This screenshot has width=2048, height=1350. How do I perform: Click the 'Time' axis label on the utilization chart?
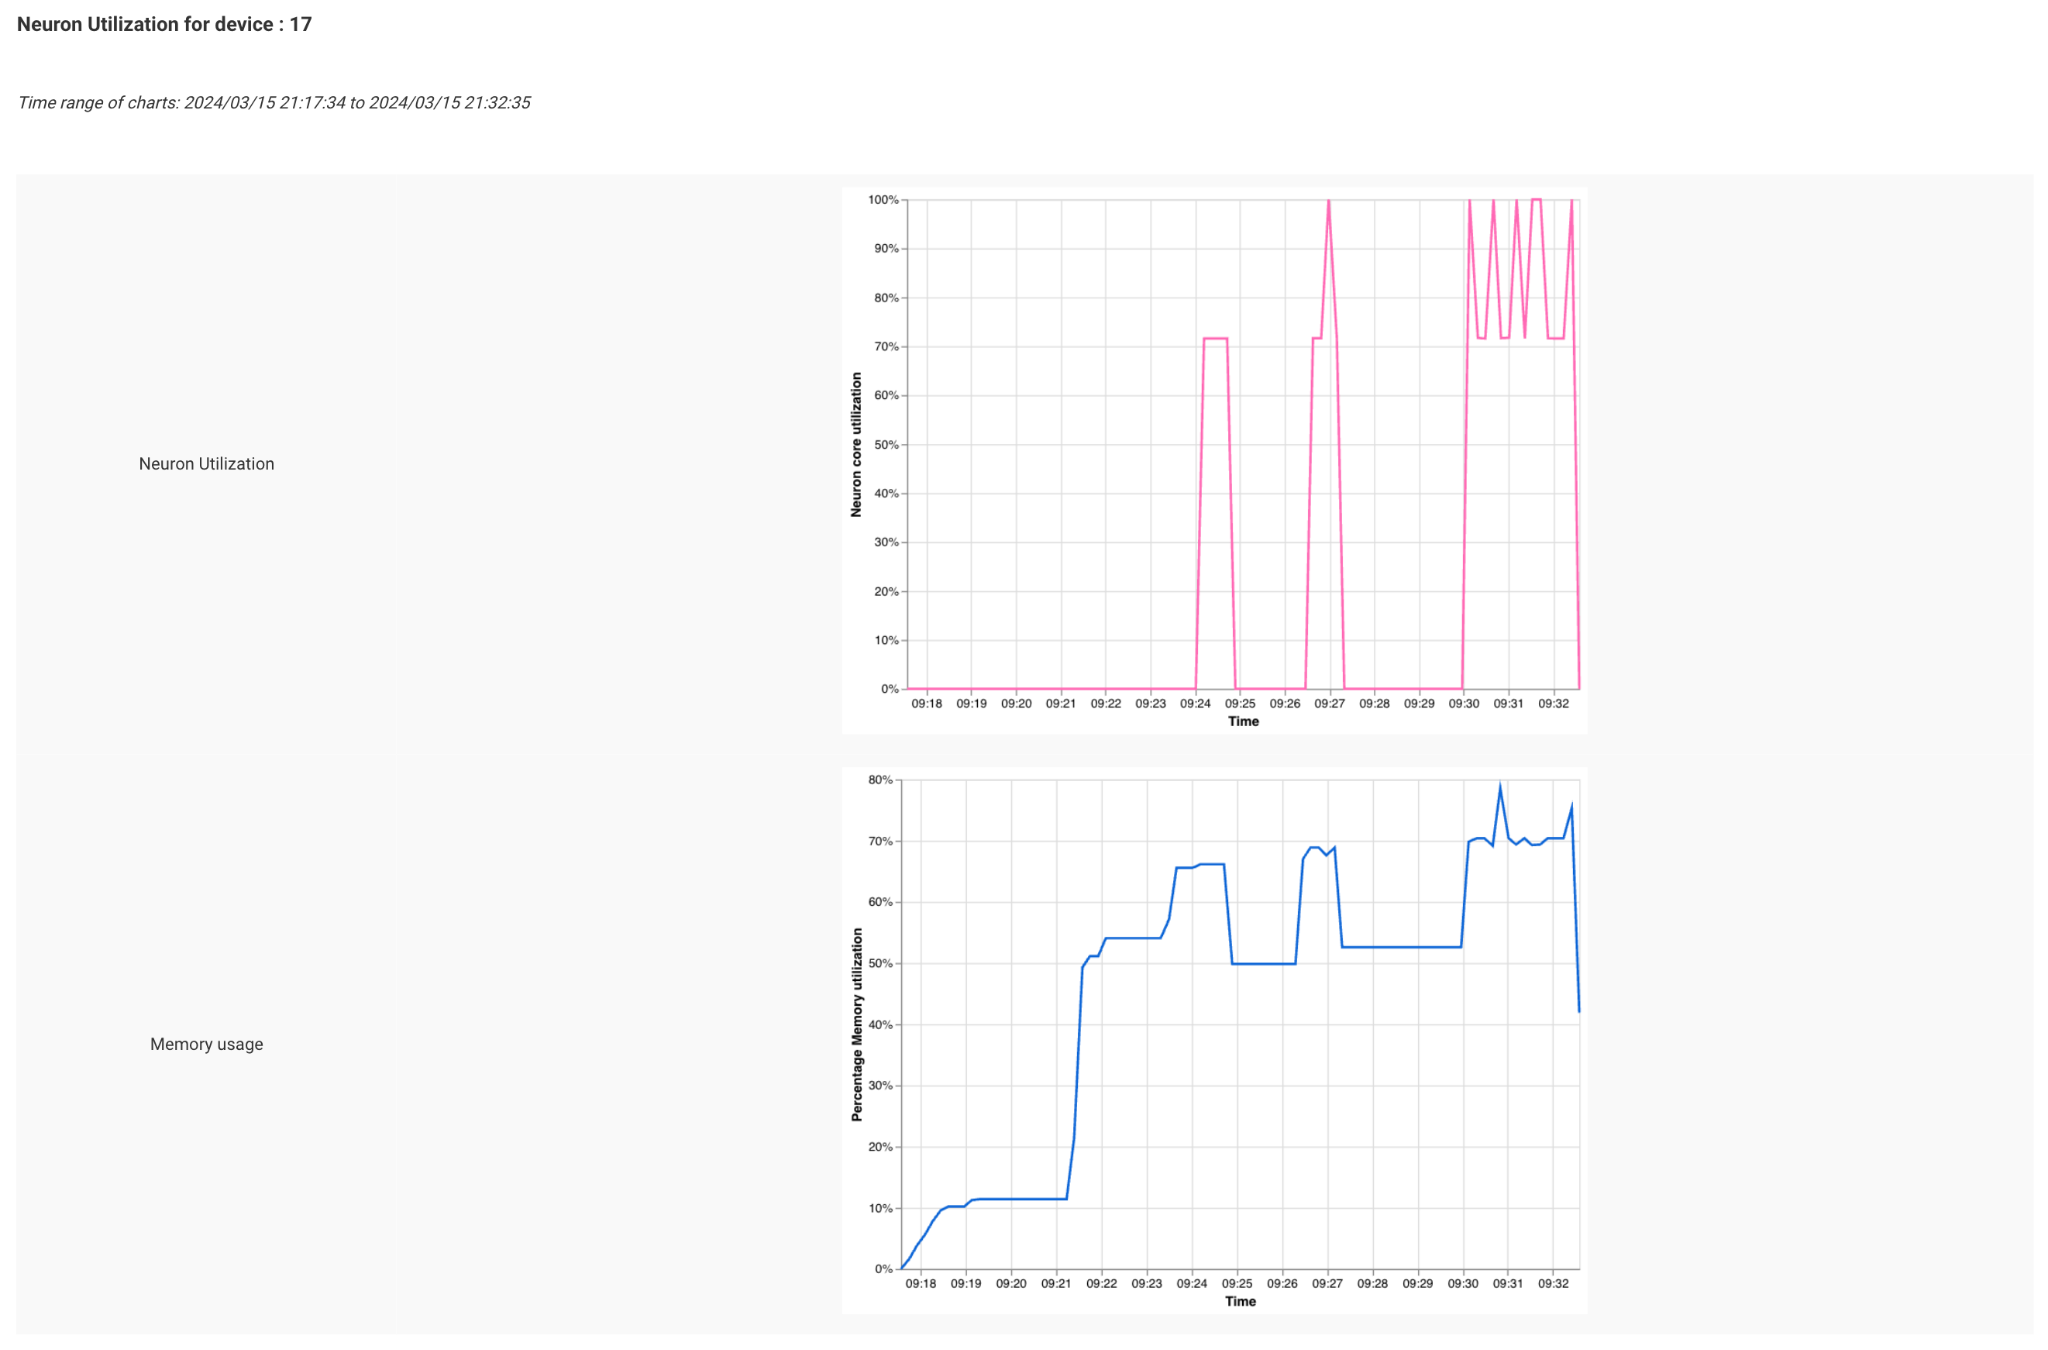(1242, 721)
